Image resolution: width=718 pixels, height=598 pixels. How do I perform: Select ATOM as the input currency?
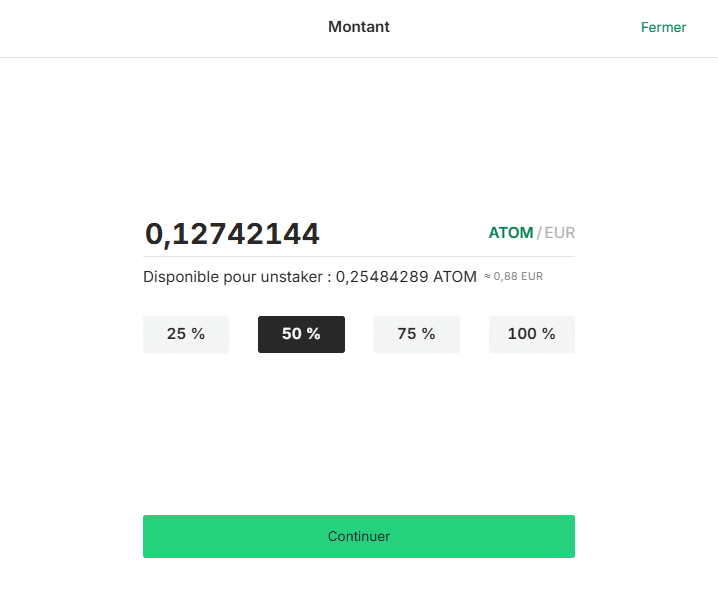(511, 233)
